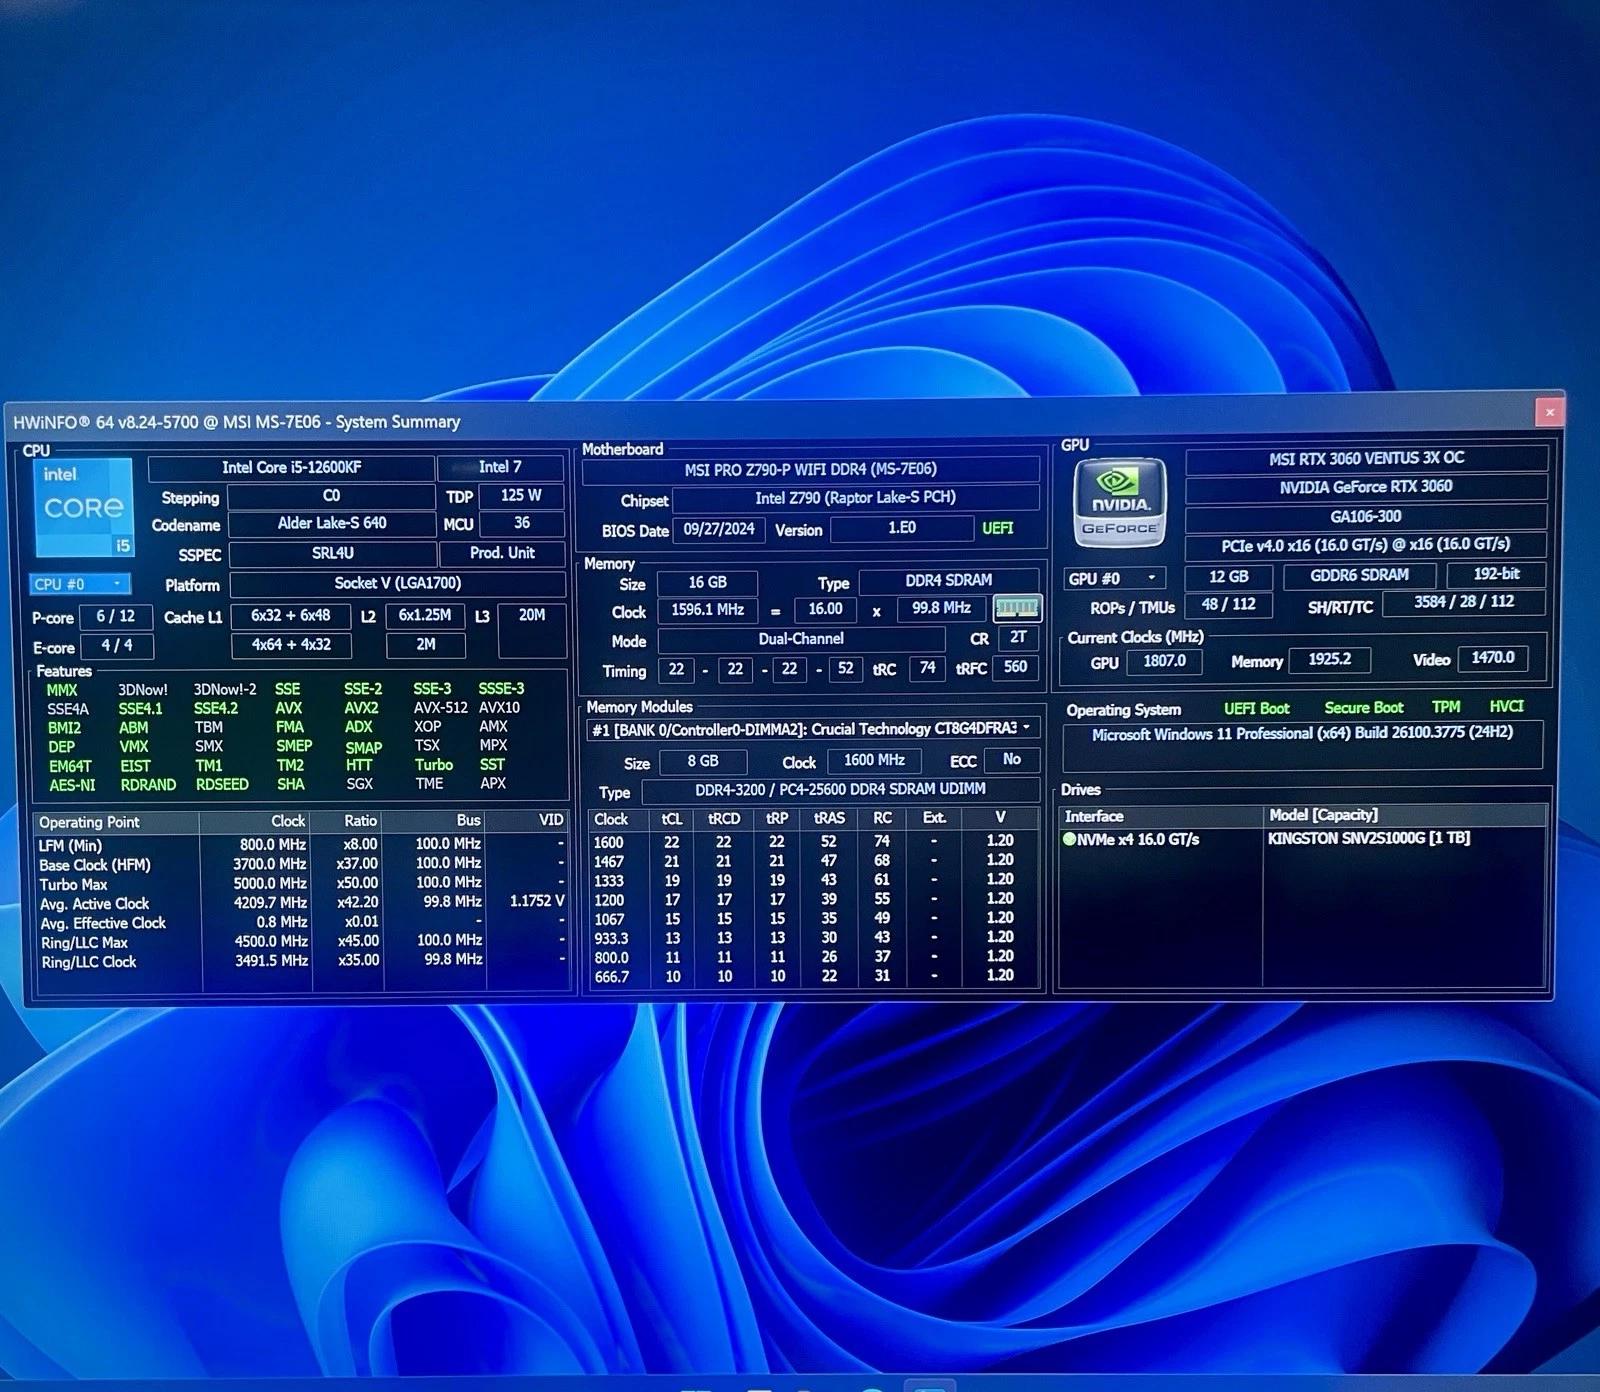Click the 'Turbo Max' operating point row
Image resolution: width=1600 pixels, height=1392 pixels.
[302, 884]
